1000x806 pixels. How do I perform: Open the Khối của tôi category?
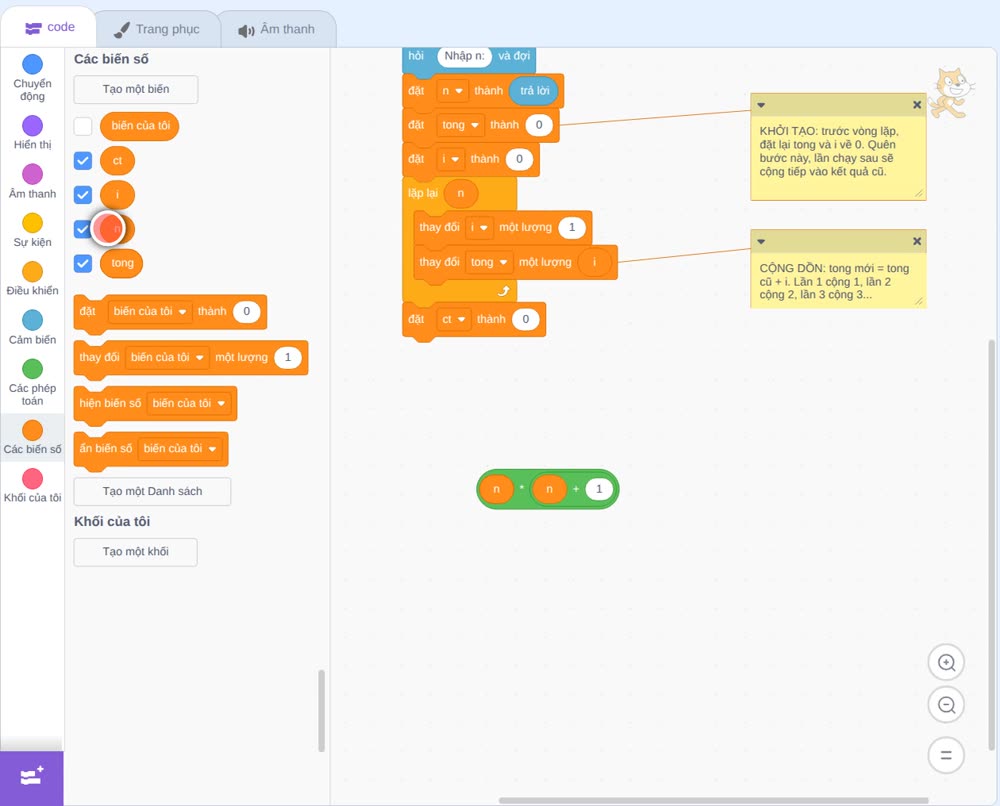32,486
